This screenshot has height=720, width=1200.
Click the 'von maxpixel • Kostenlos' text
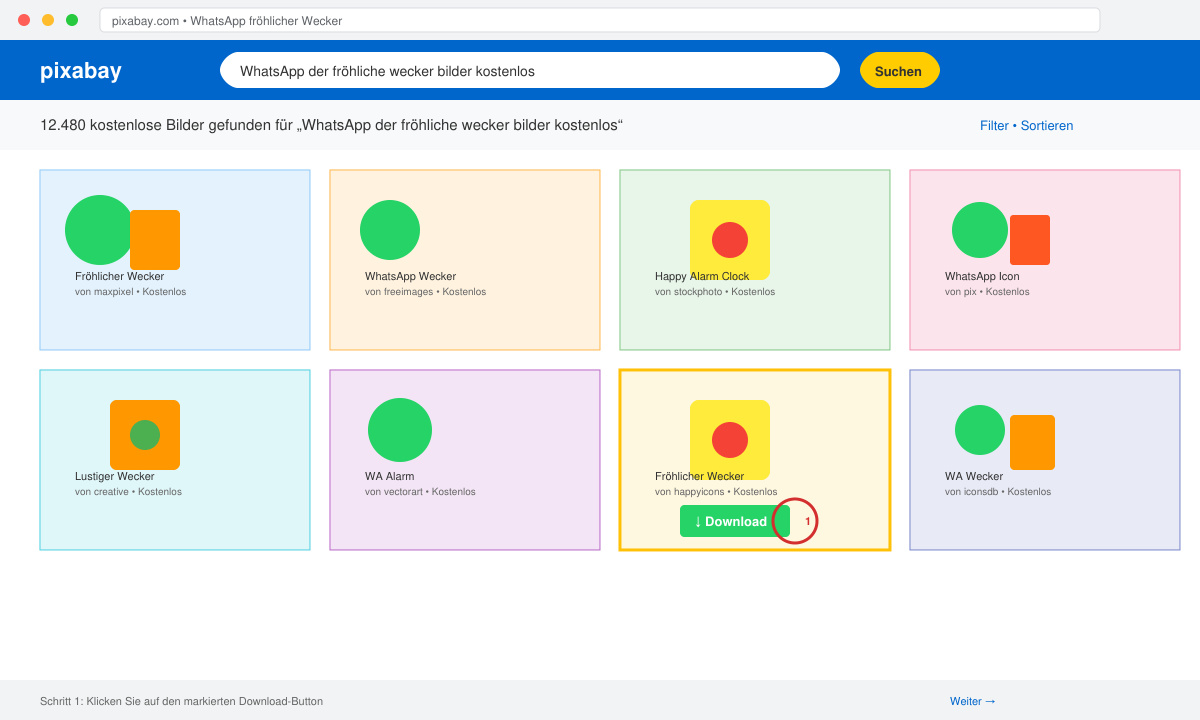click(130, 292)
